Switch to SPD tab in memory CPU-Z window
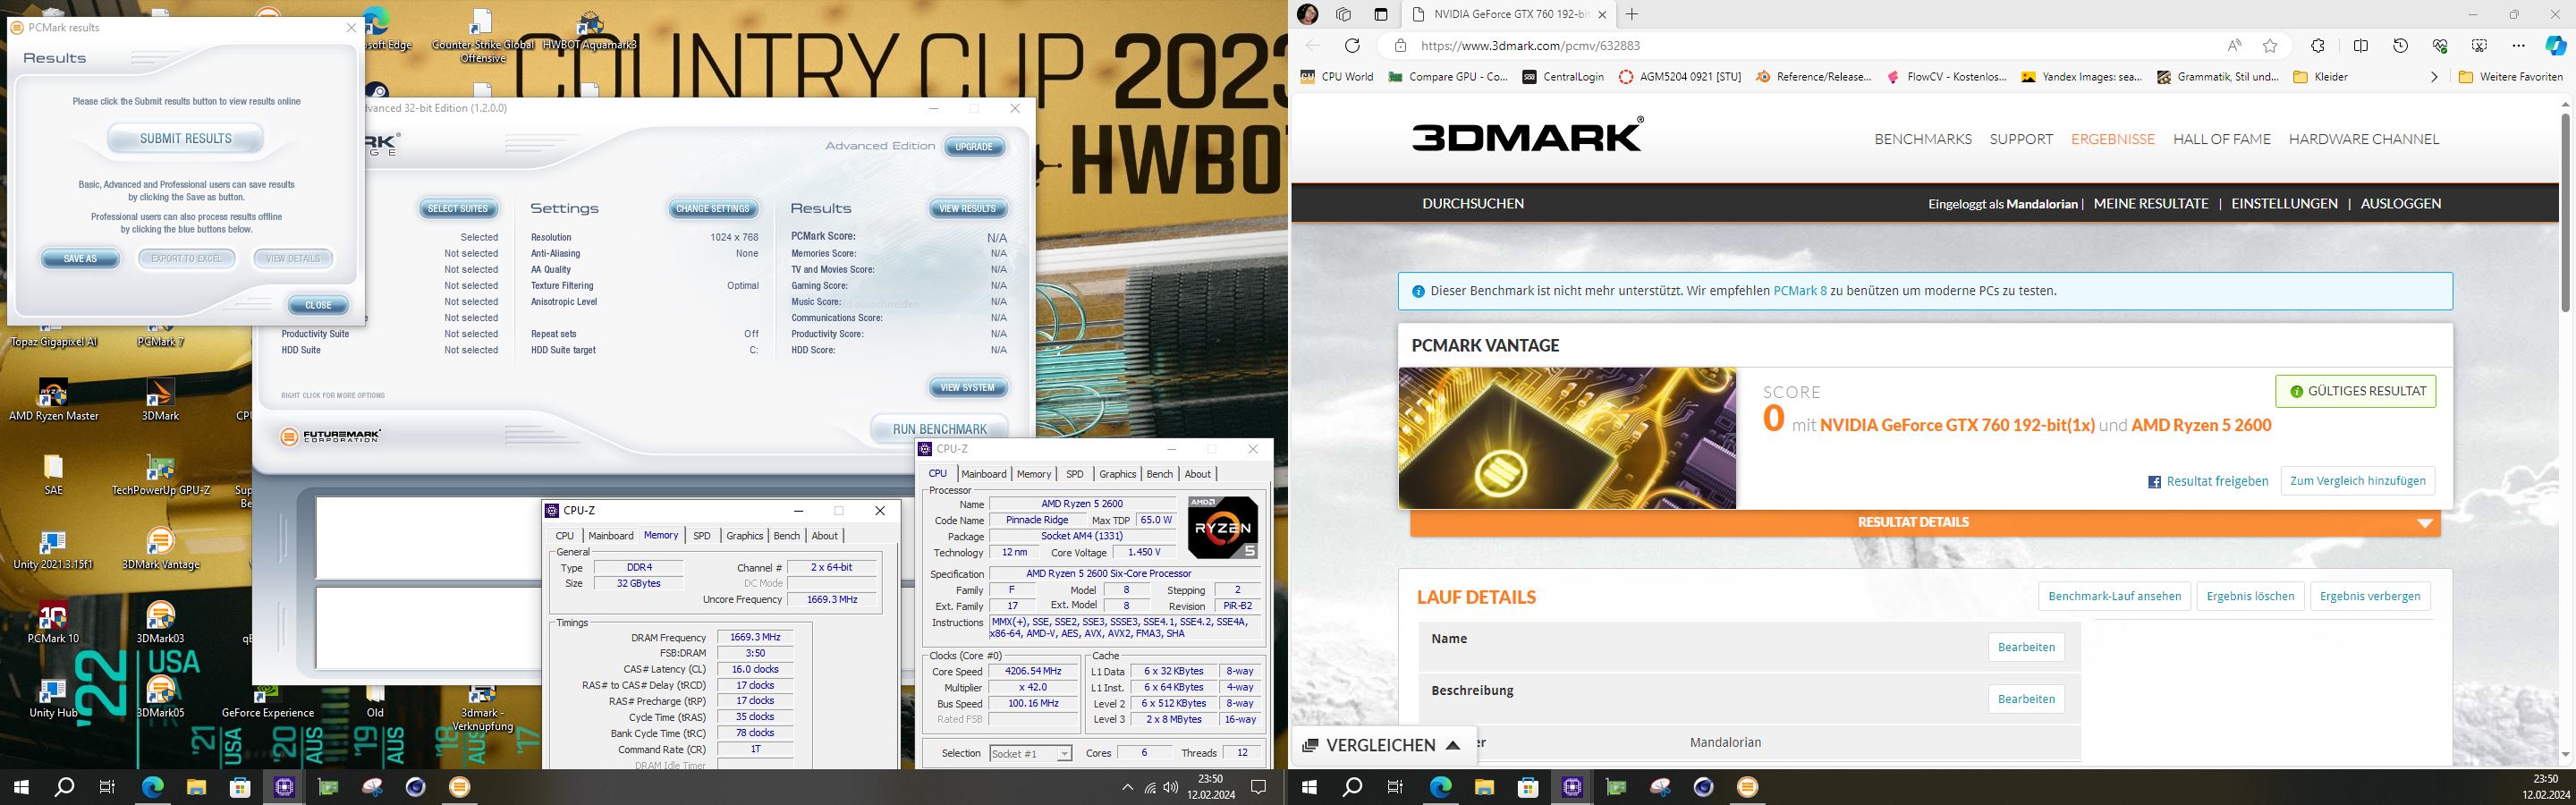 pos(702,536)
